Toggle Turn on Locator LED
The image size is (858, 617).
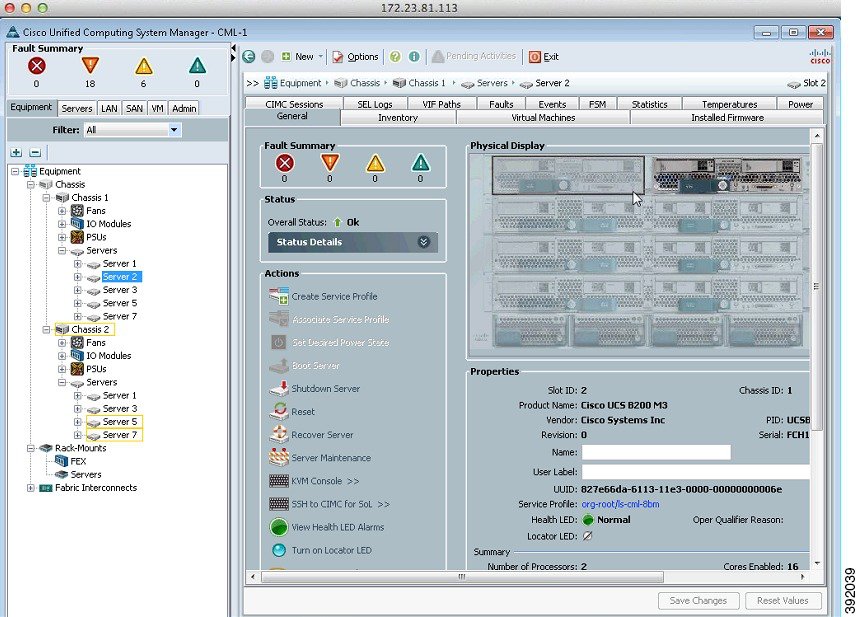[x=279, y=550]
